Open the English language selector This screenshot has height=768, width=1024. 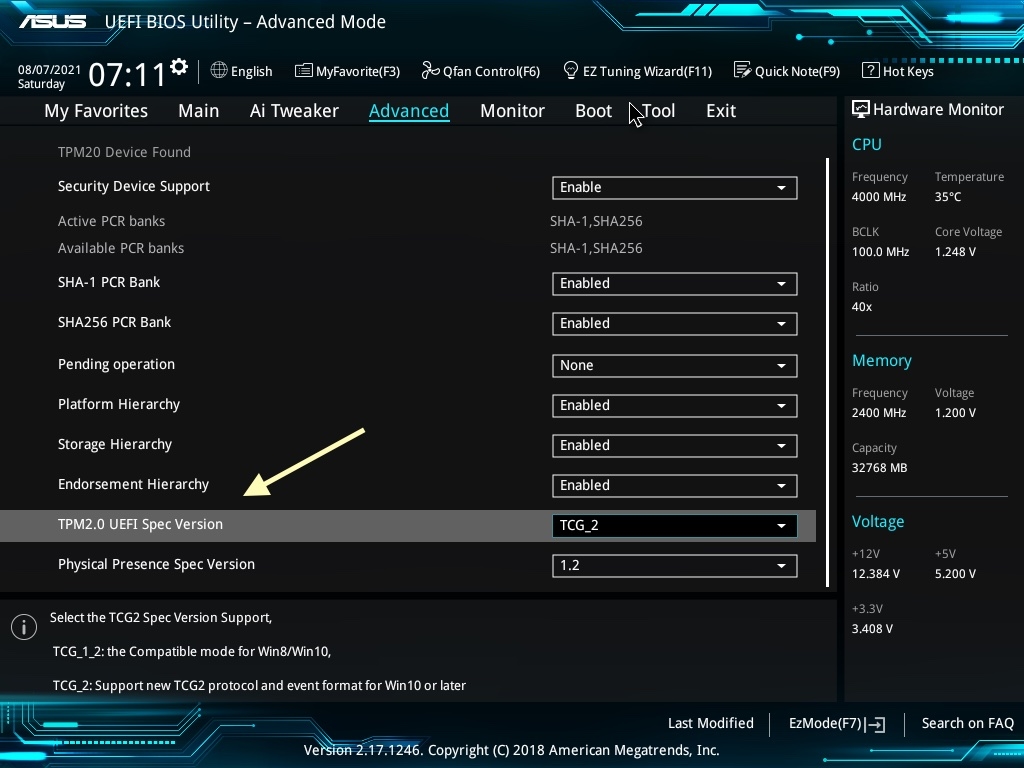tap(241, 71)
